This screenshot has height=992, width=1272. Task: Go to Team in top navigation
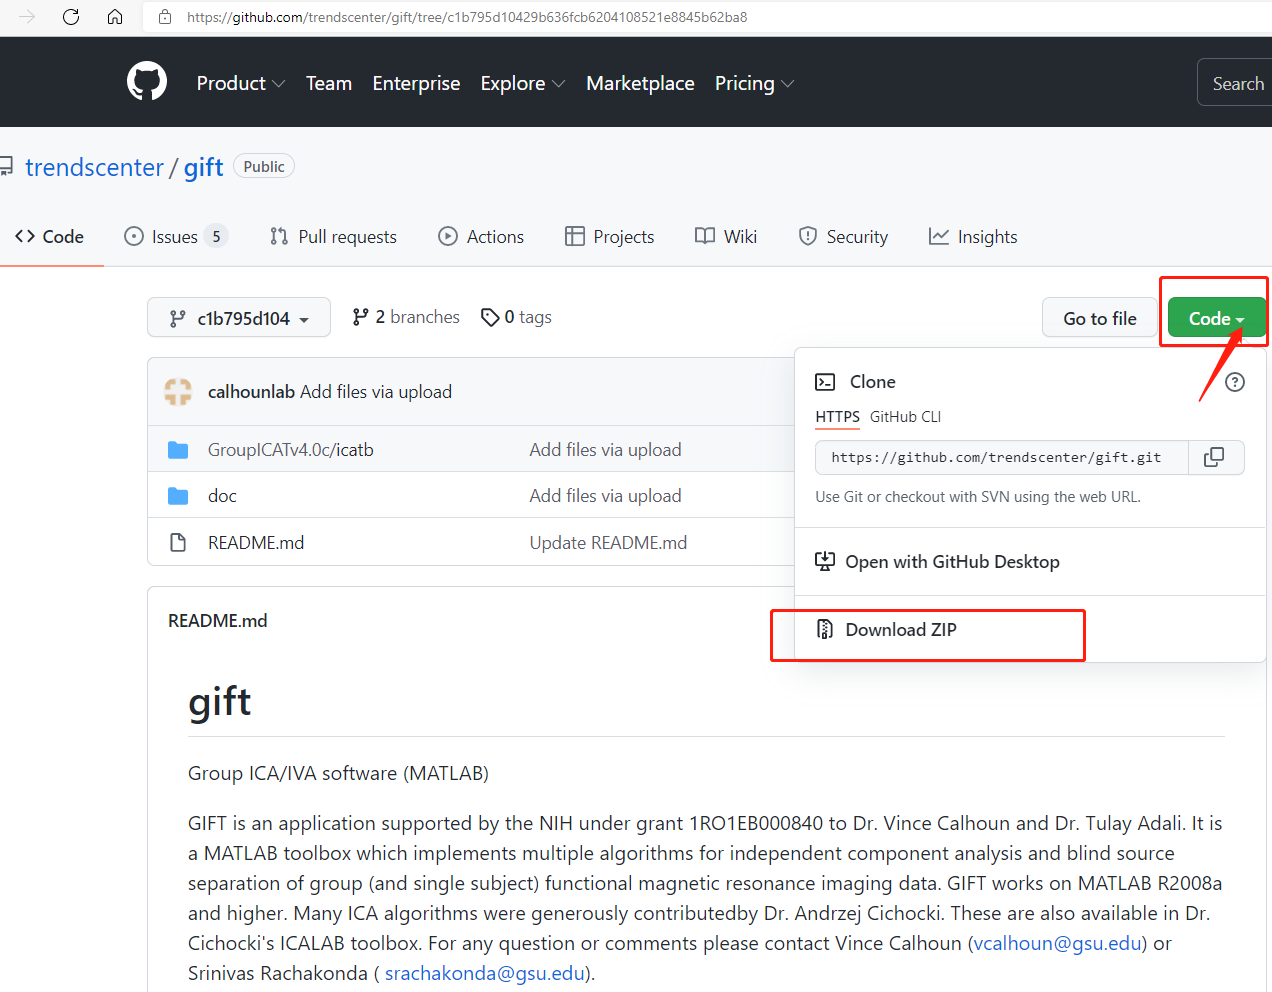coord(329,83)
